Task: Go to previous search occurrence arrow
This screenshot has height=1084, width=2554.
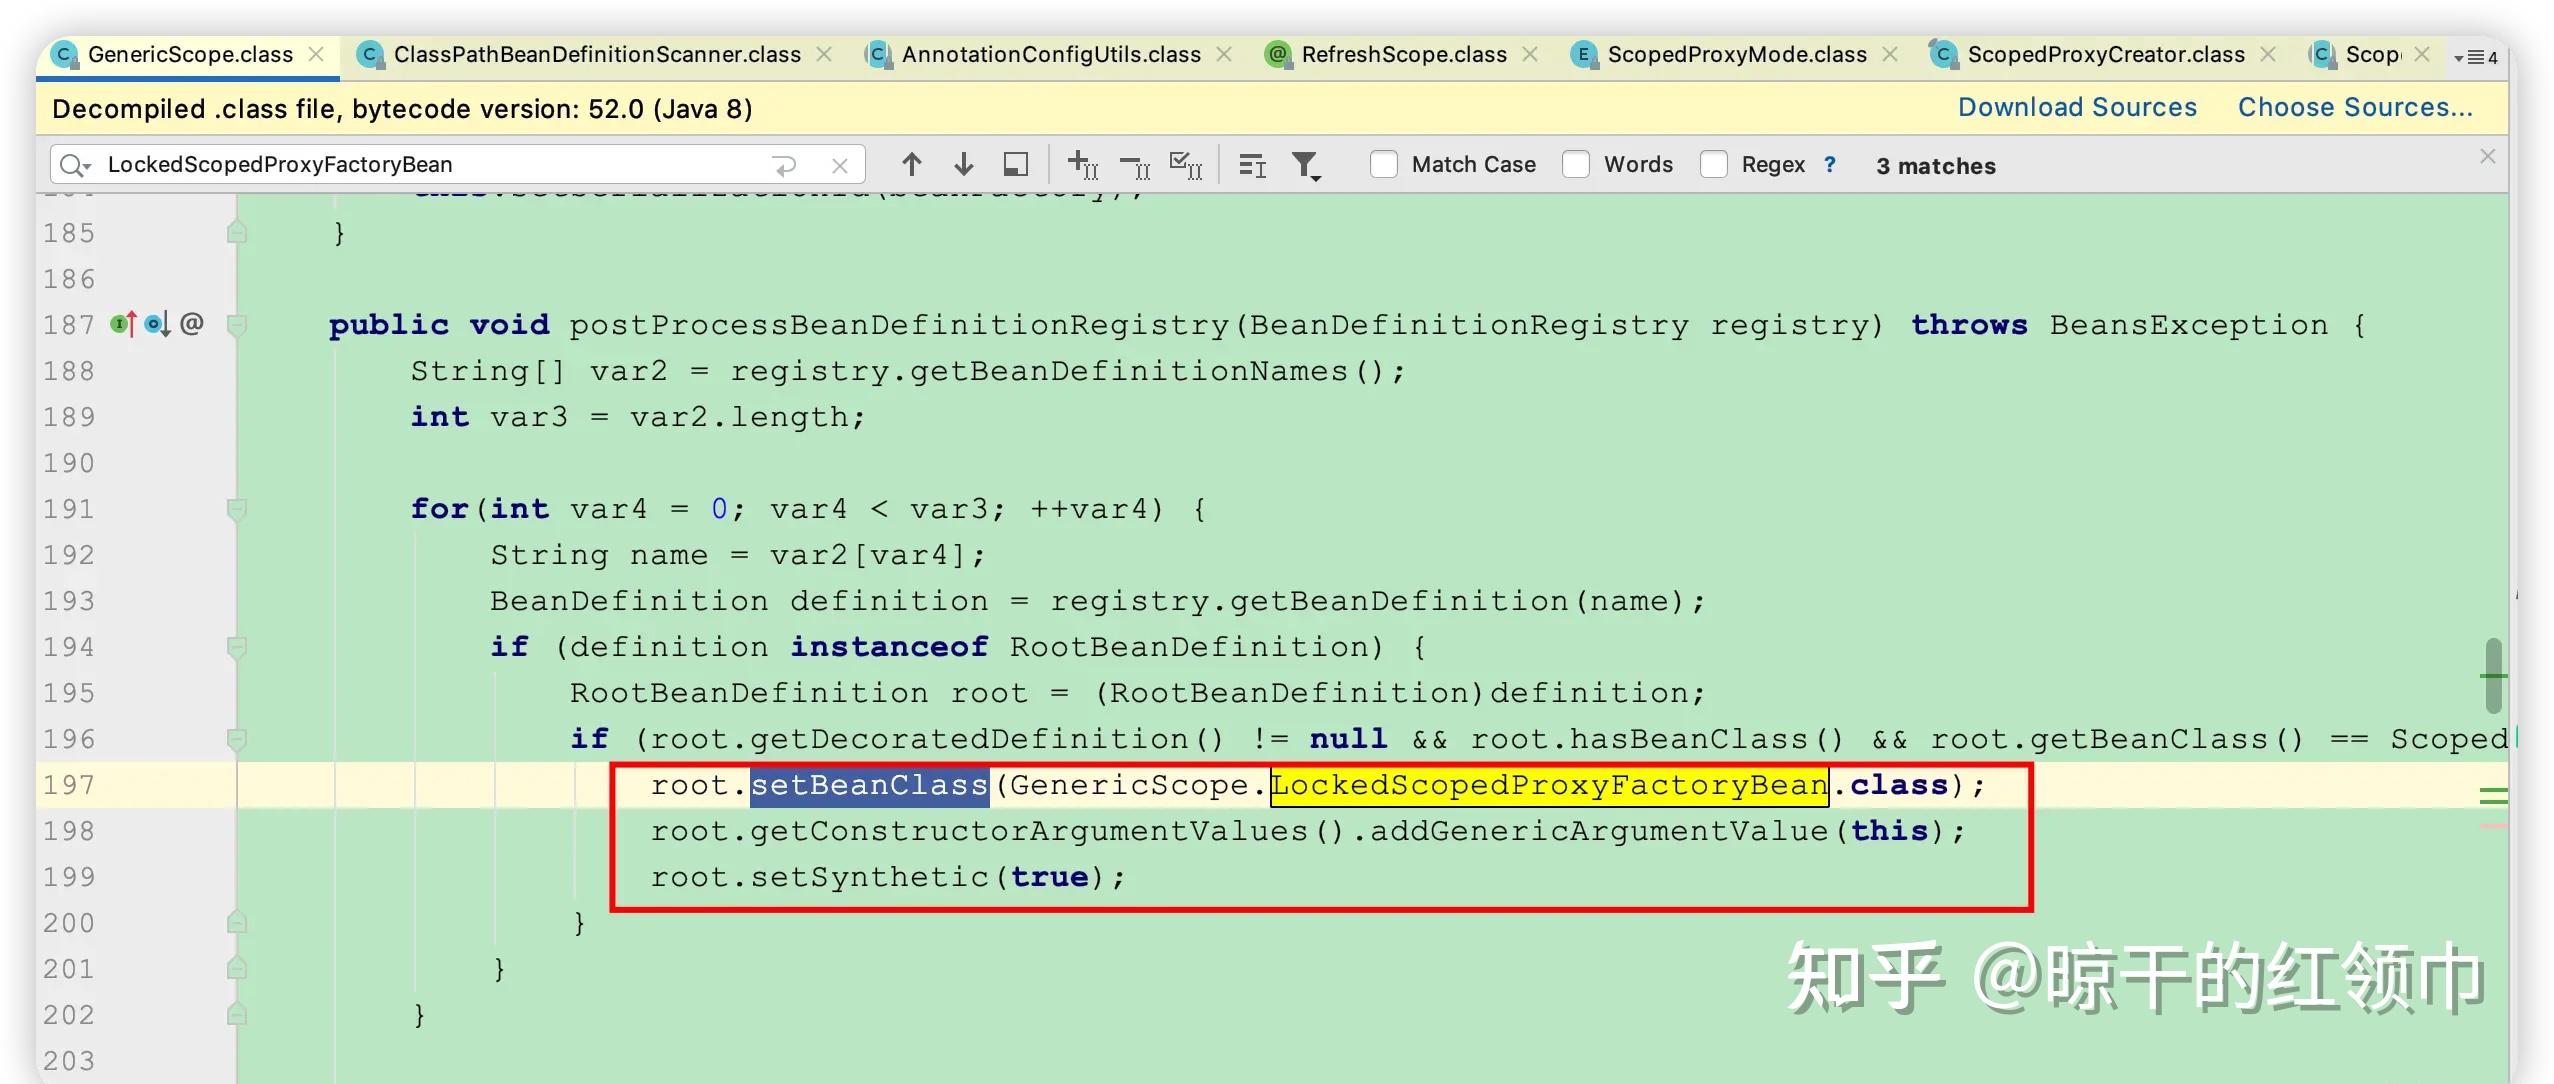Action: pos(911,164)
